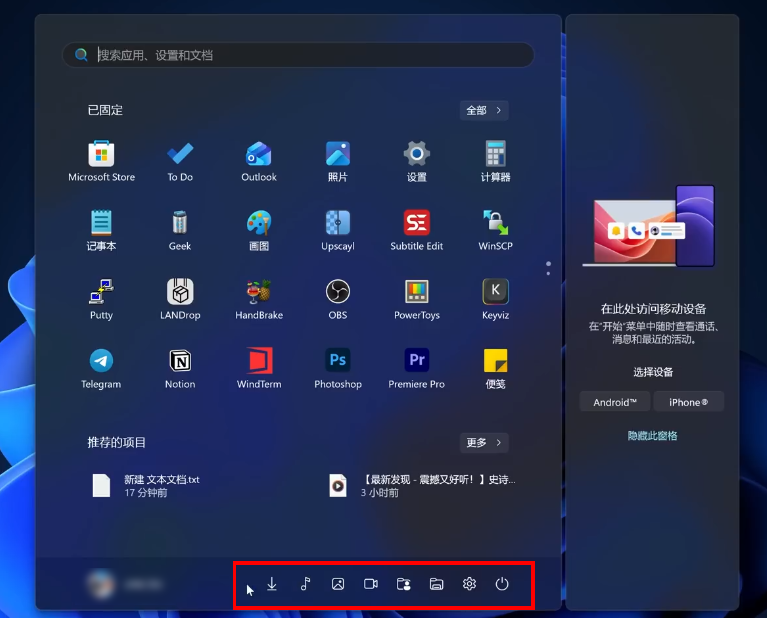Open the Music folder shortcut icon
This screenshot has height=618, width=767.
[305, 584]
